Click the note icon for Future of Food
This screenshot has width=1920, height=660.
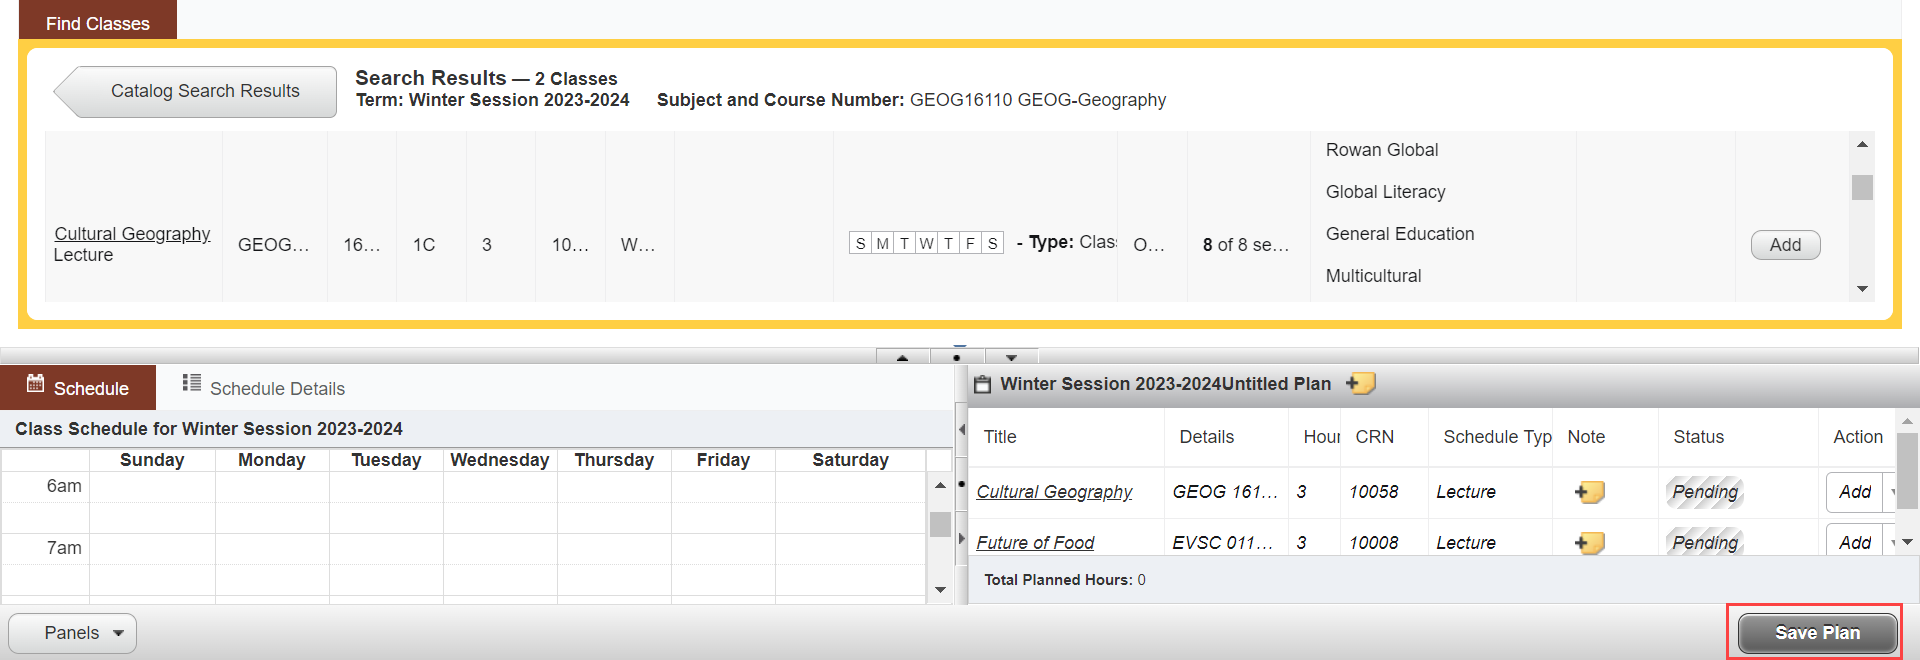point(1589,543)
